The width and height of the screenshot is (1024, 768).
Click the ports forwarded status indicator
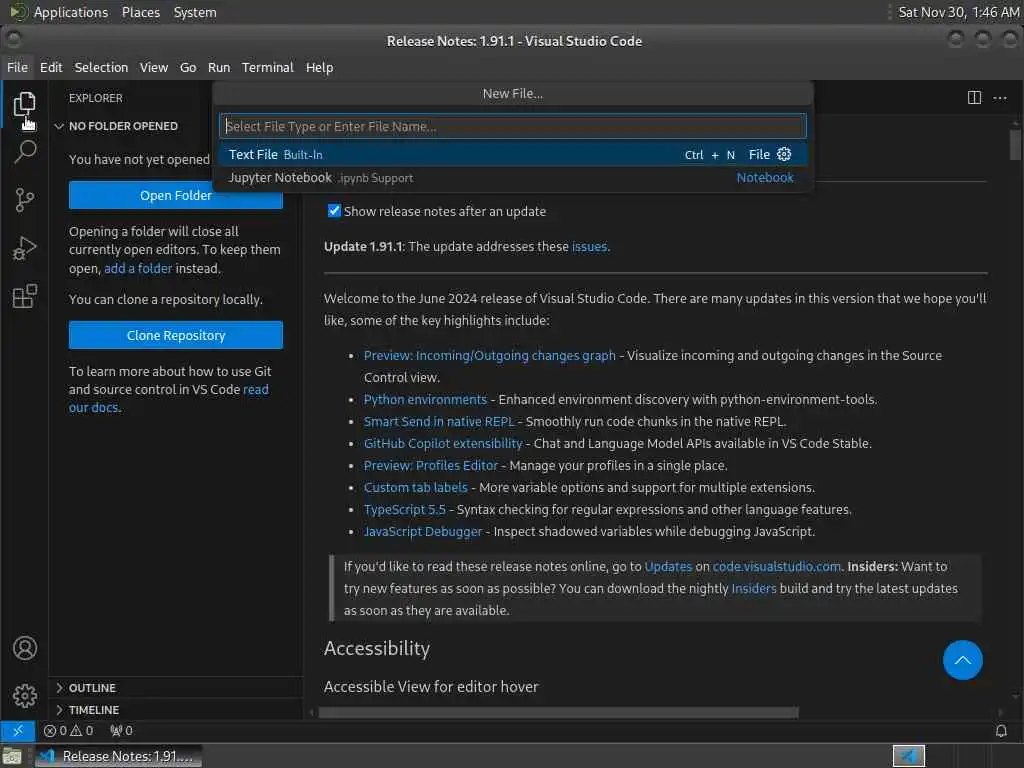pos(121,731)
